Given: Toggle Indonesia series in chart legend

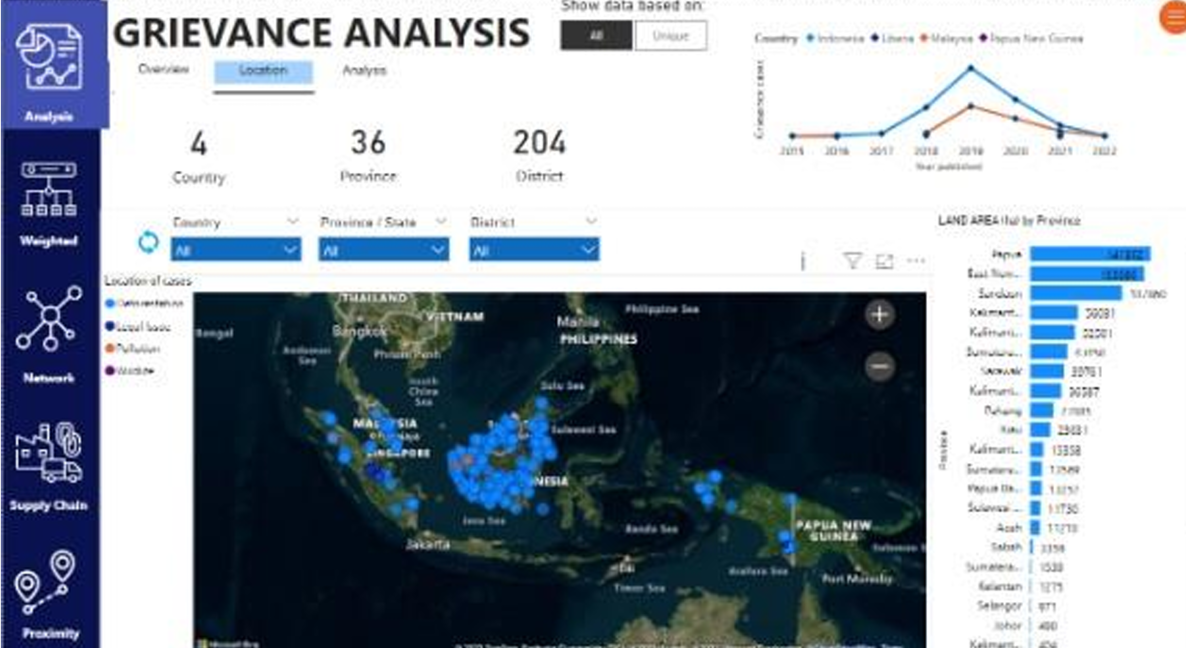Looking at the screenshot, I should [835, 38].
